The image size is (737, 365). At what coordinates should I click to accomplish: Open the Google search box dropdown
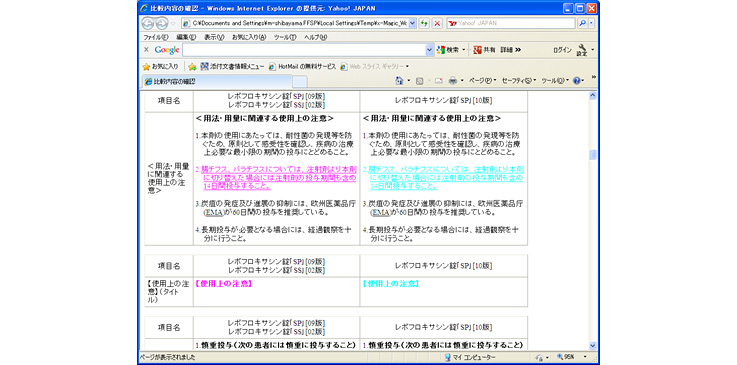430,50
